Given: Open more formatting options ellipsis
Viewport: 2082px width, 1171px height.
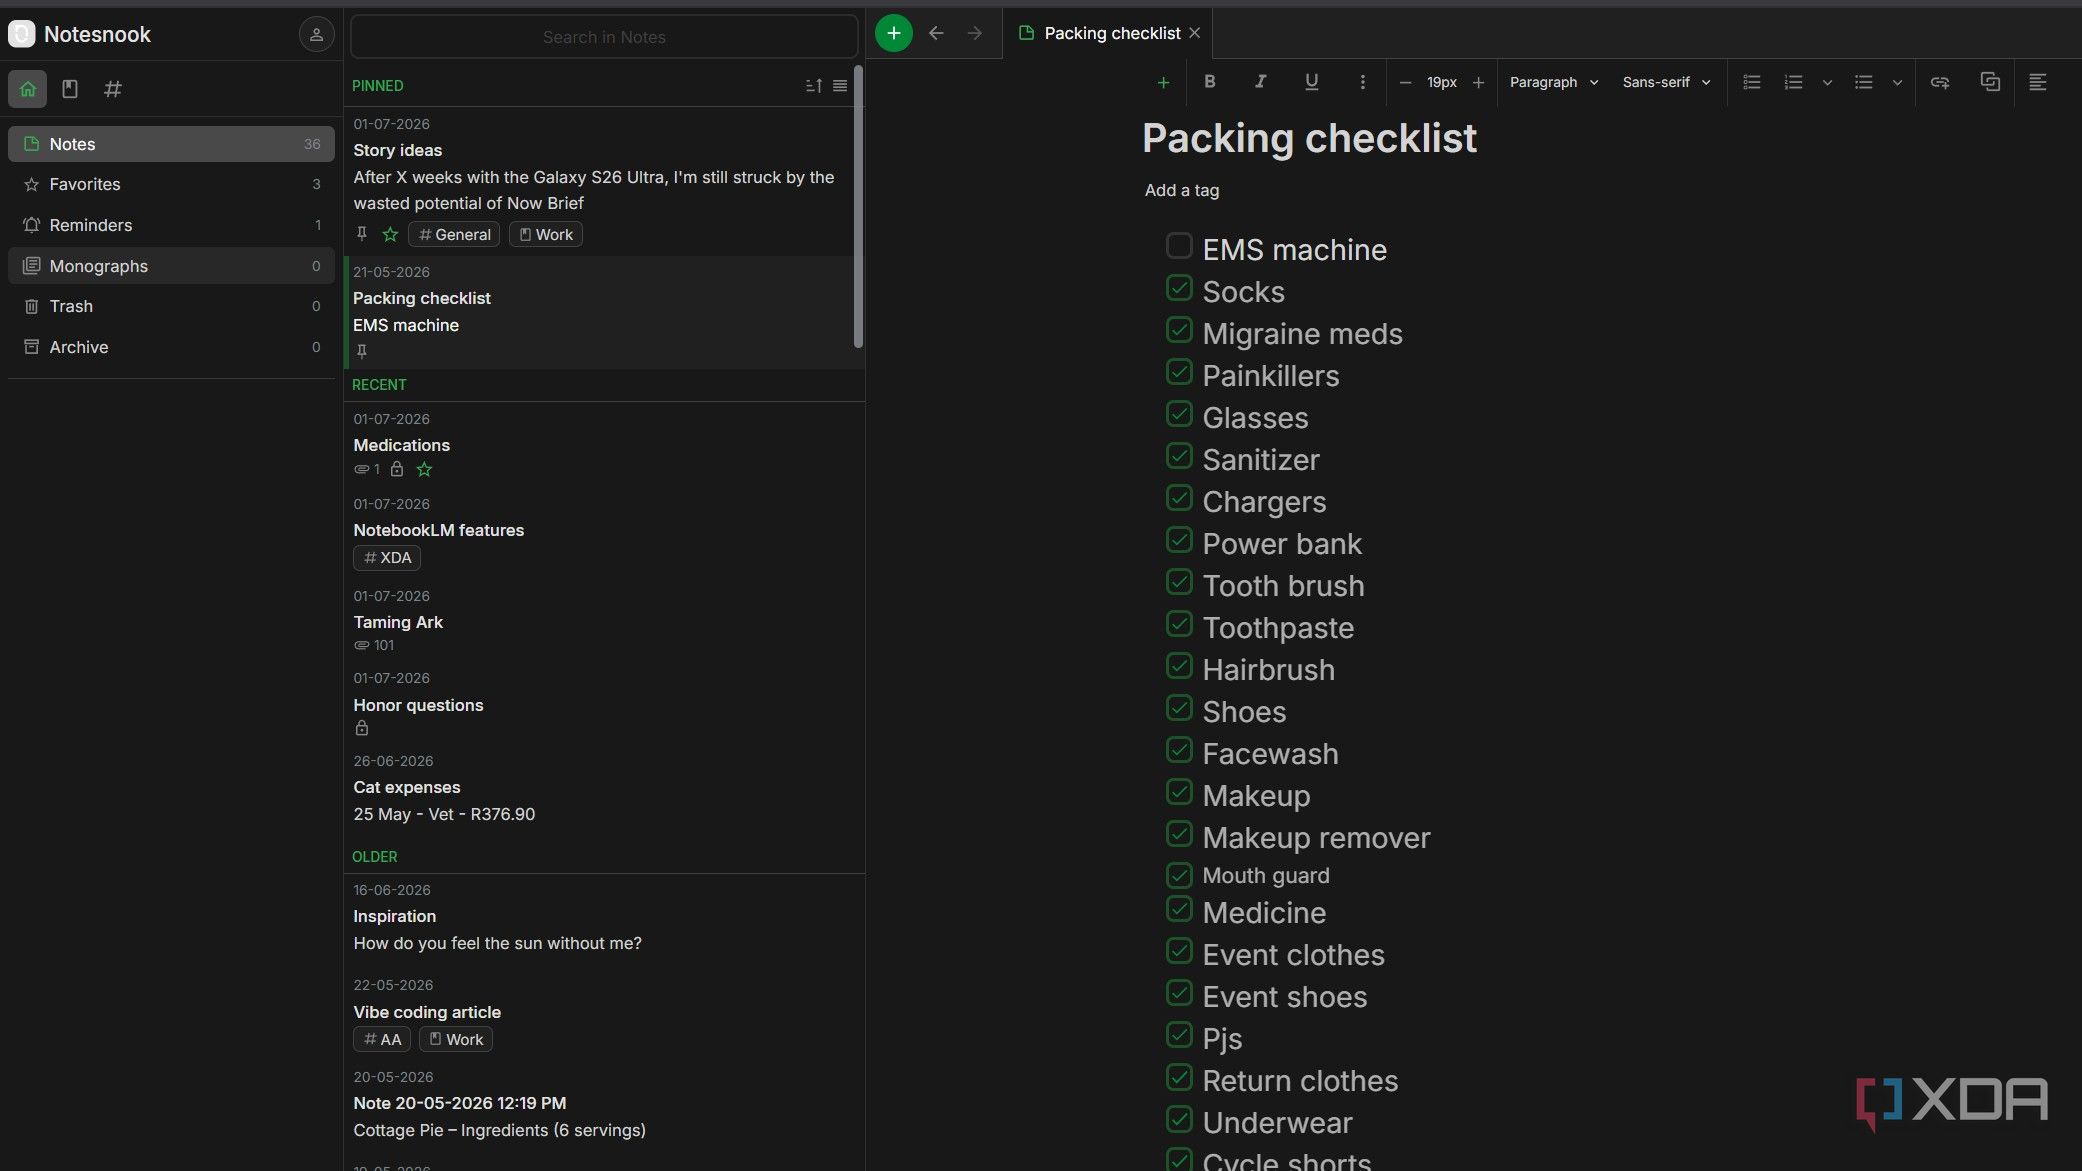Looking at the screenshot, I should point(1362,82).
